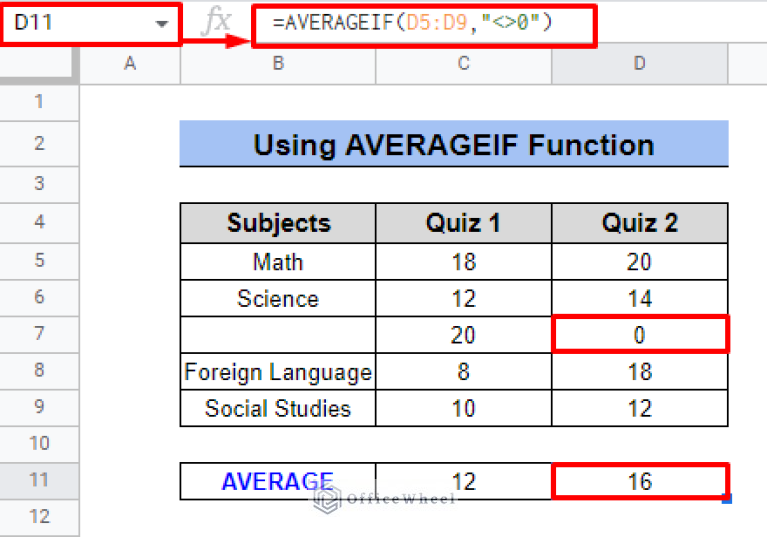Select the Subjects header cell

277,223
